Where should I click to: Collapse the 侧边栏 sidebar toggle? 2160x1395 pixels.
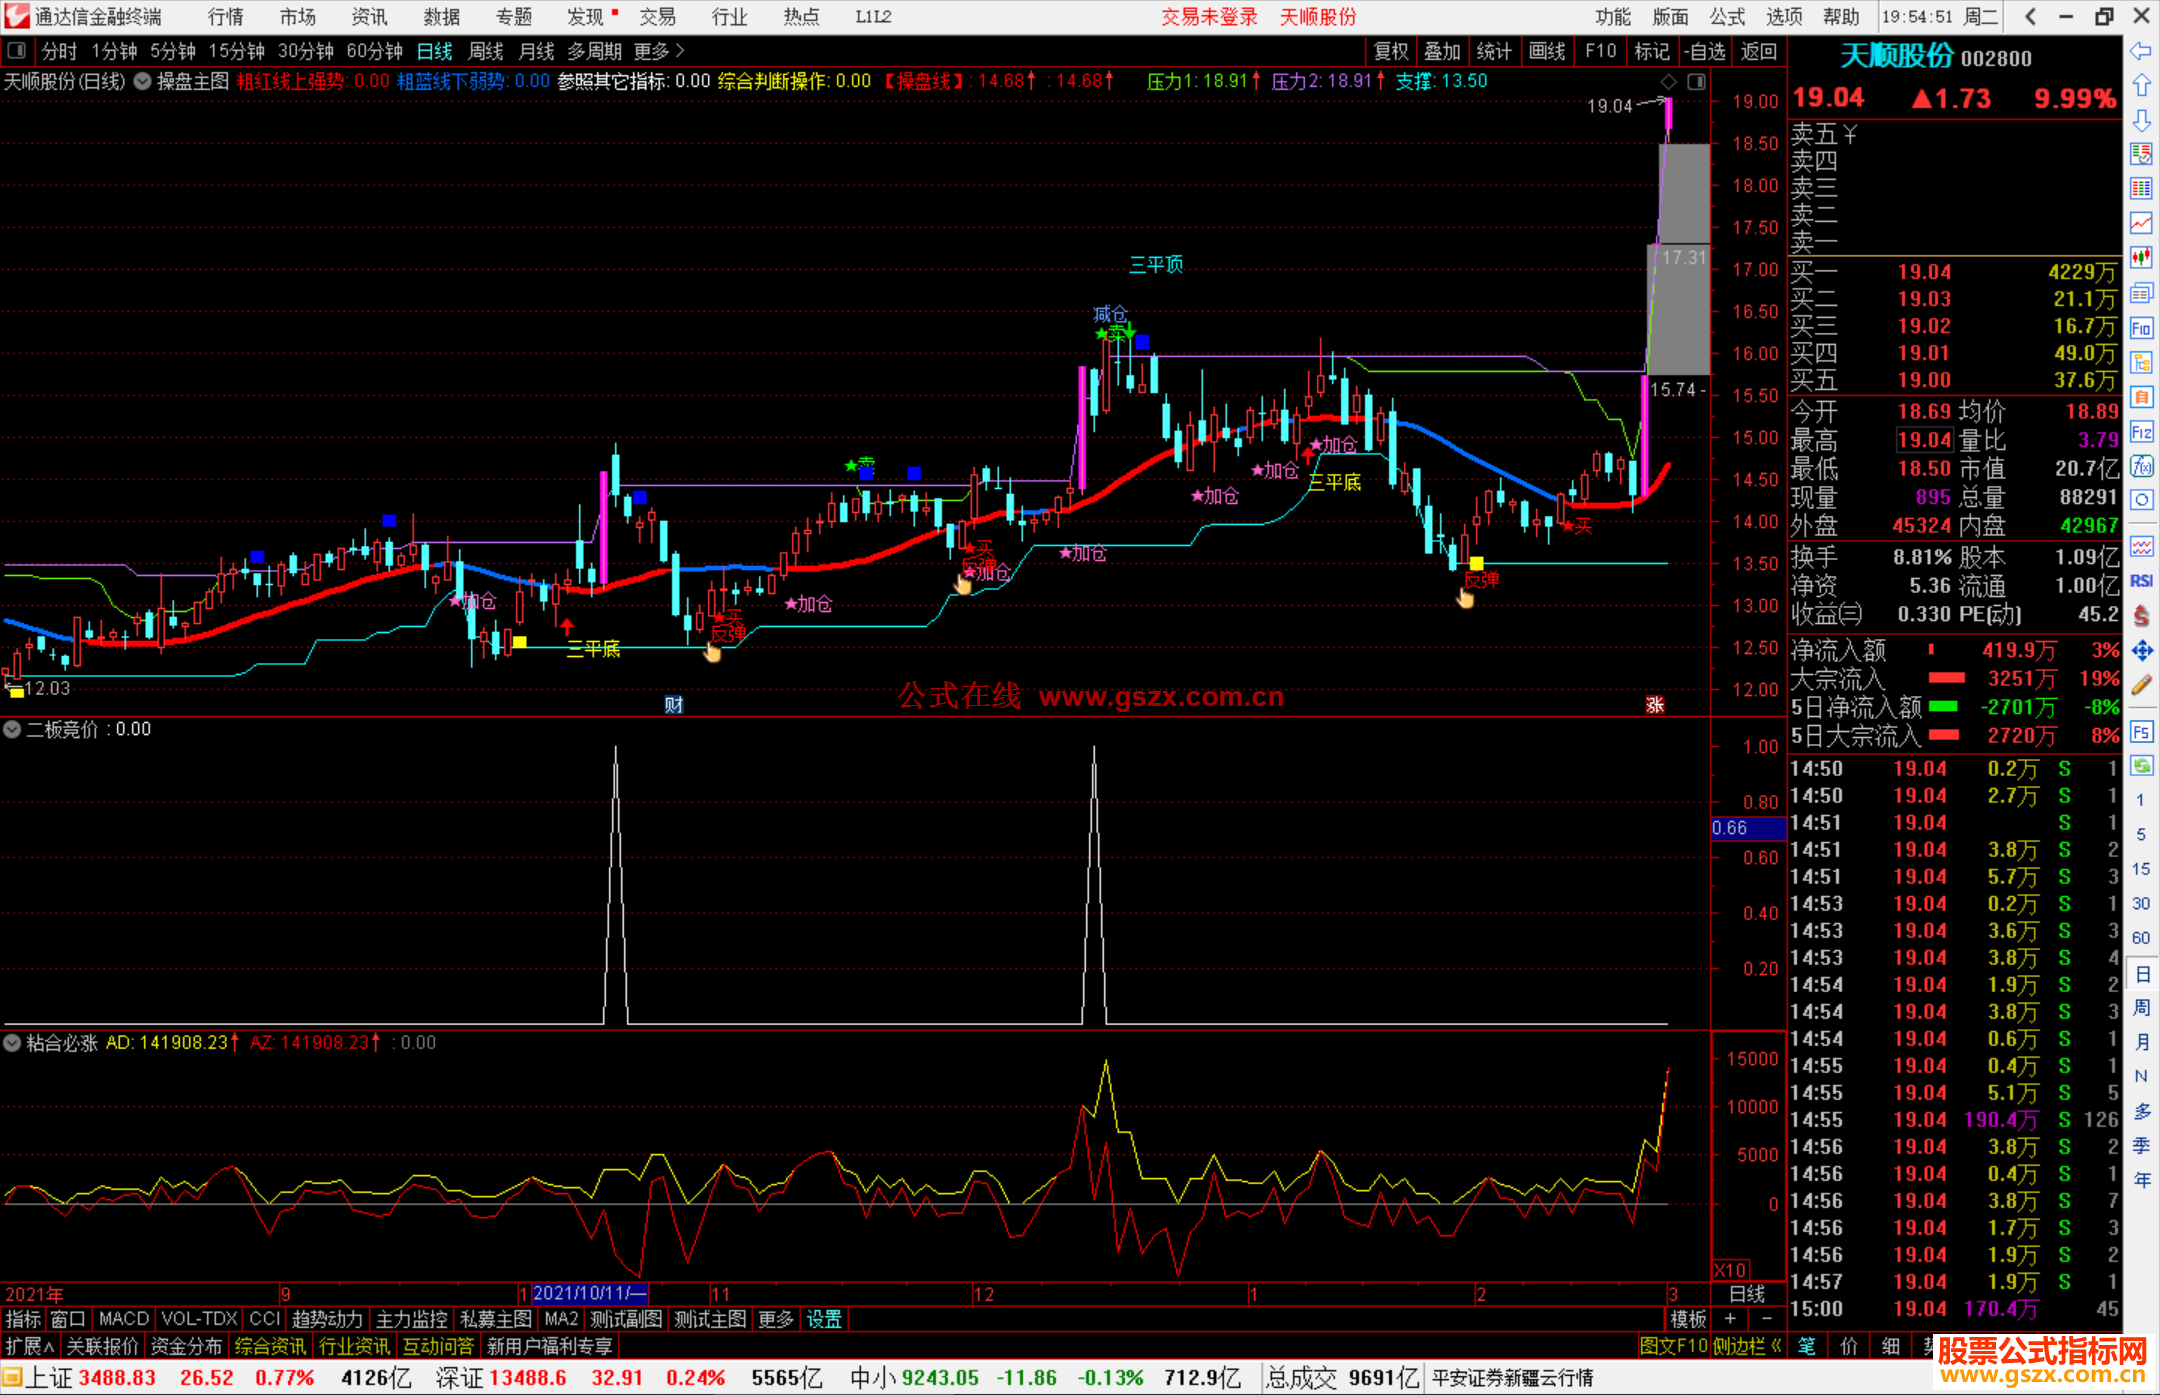[x=1747, y=1346]
